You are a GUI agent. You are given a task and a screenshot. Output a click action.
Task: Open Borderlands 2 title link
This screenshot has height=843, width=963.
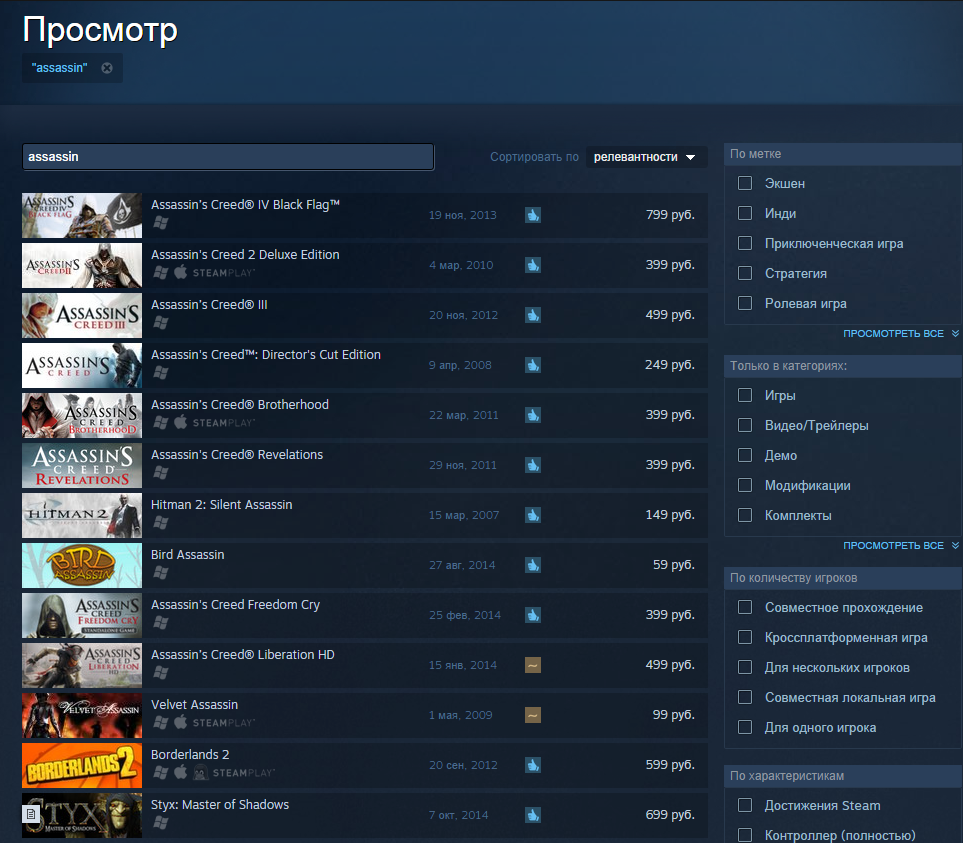(190, 755)
